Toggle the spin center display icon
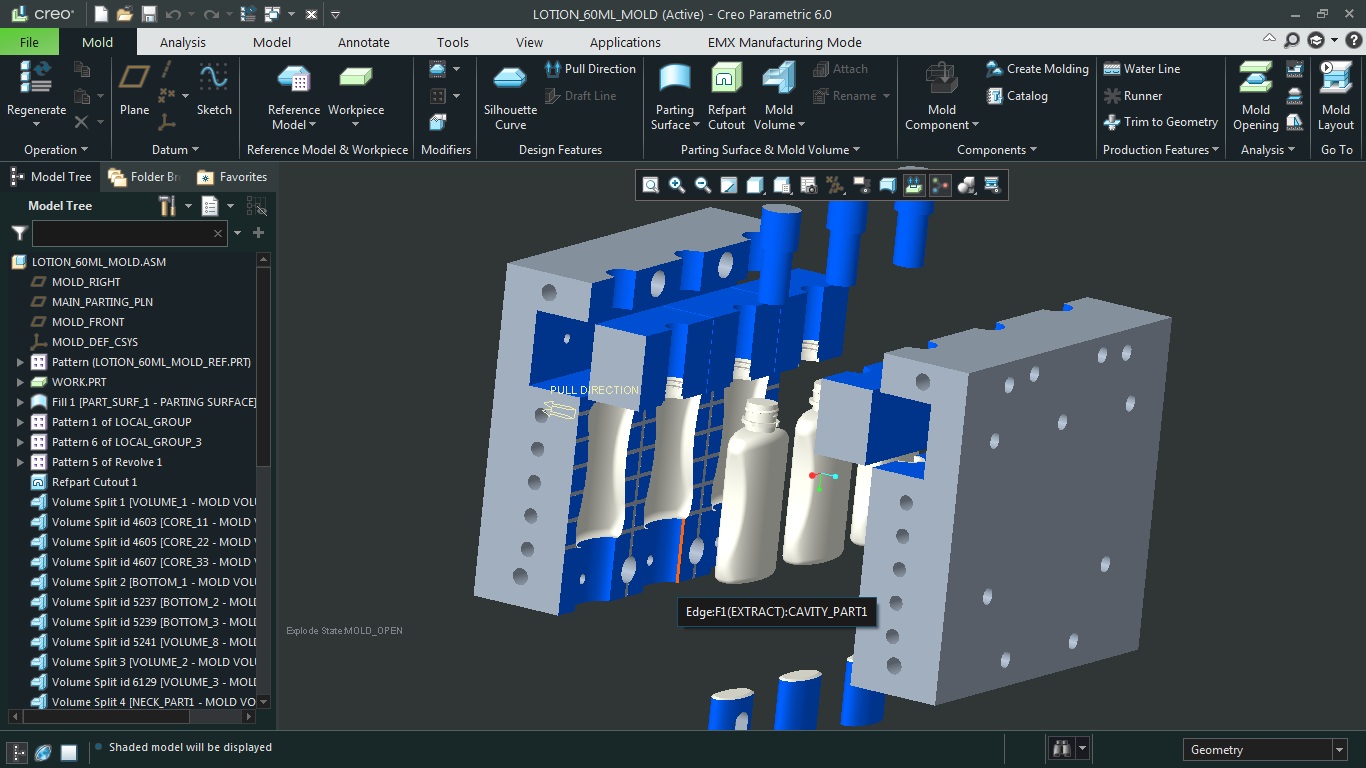The width and height of the screenshot is (1366, 768). click(939, 185)
